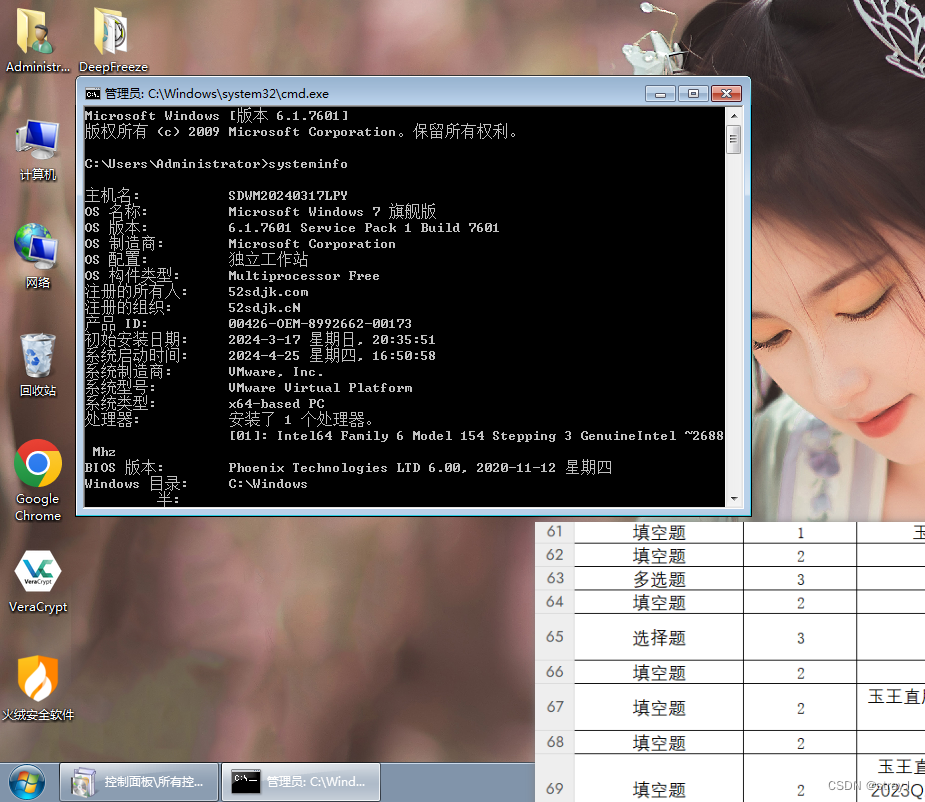Click 'x64-based PC' system type text

(276, 404)
